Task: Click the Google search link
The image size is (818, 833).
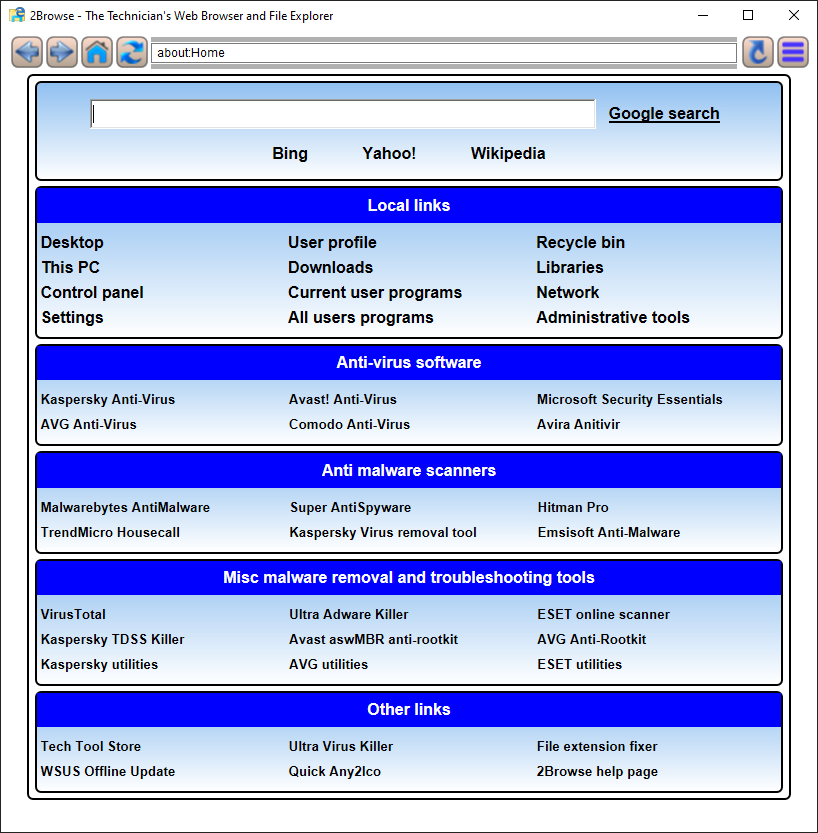Action: pos(664,114)
